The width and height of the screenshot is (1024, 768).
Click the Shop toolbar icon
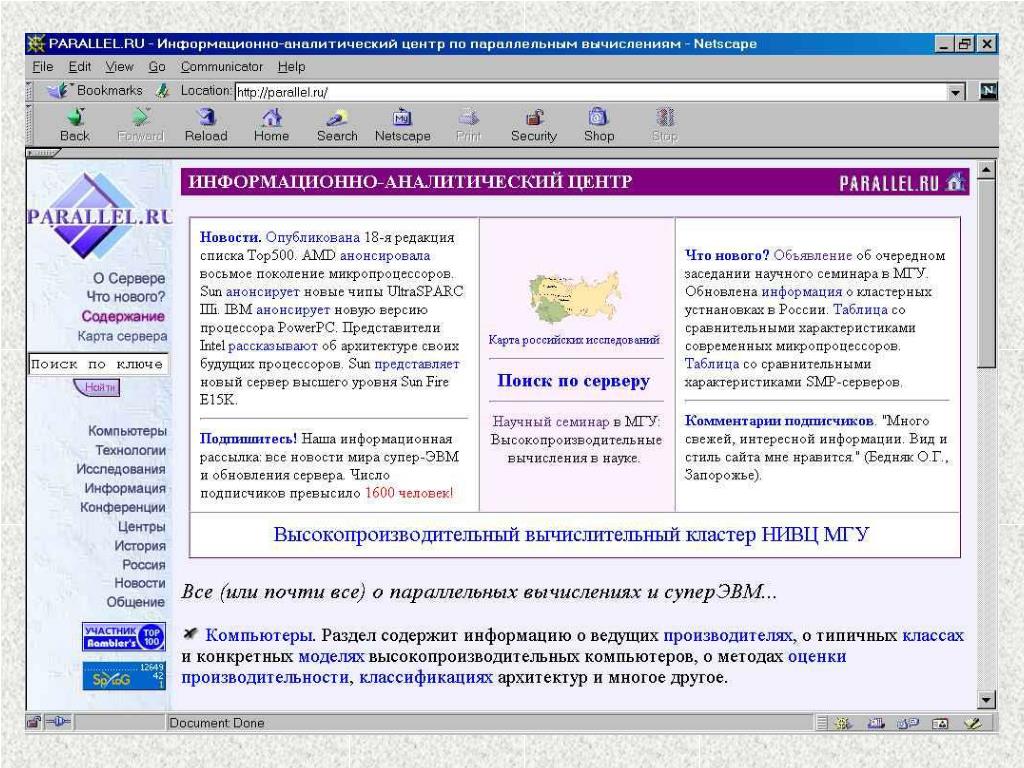coord(599,125)
